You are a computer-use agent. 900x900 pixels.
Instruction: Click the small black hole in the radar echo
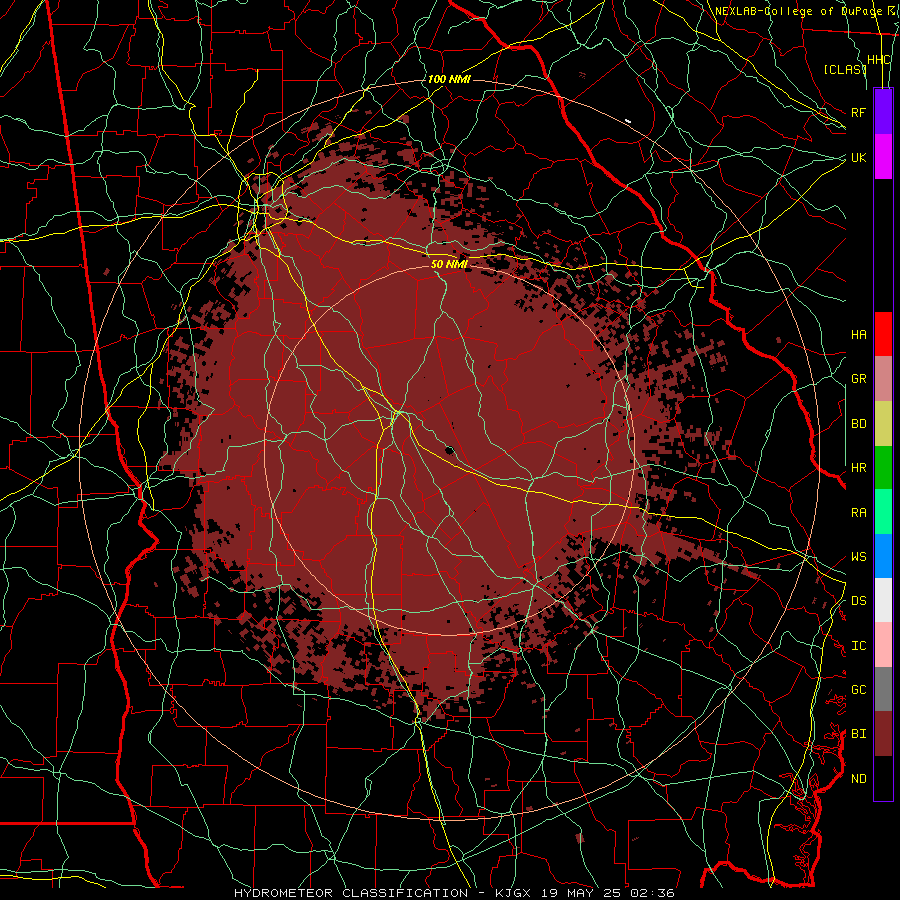(x=449, y=449)
